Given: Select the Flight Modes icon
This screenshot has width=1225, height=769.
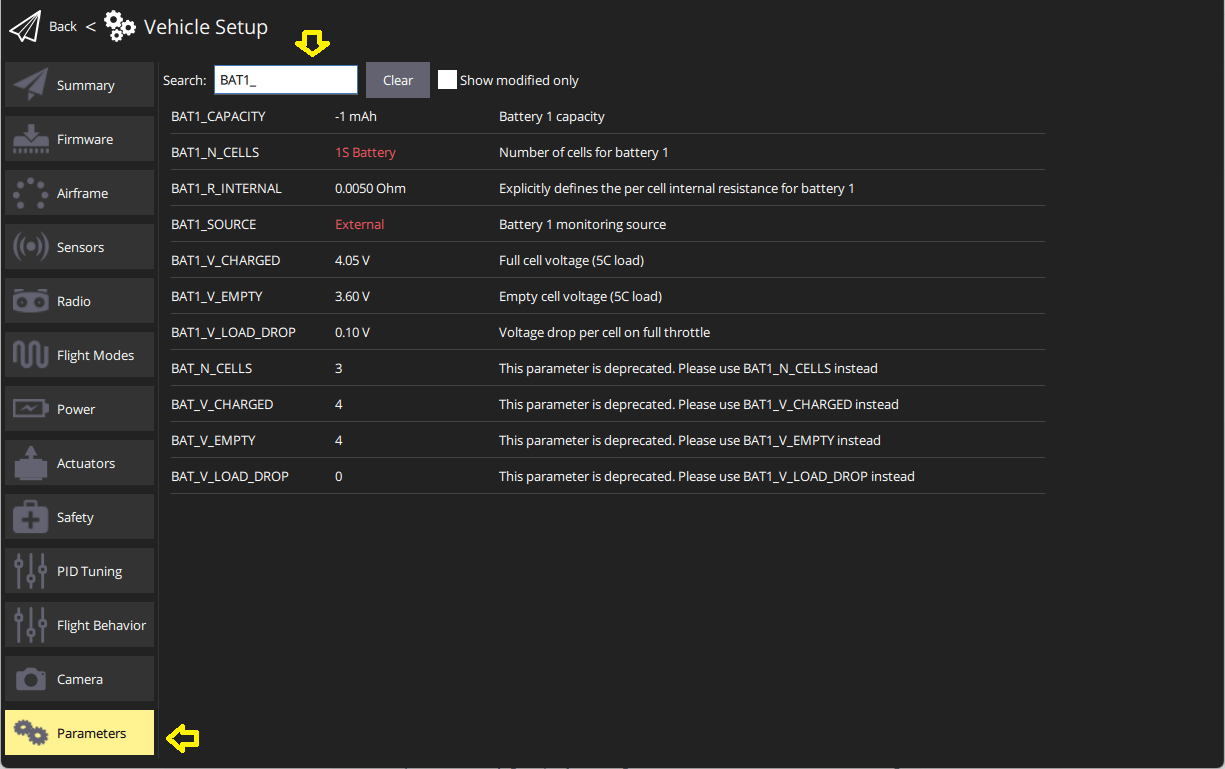Looking at the screenshot, I should pyautogui.click(x=30, y=354).
